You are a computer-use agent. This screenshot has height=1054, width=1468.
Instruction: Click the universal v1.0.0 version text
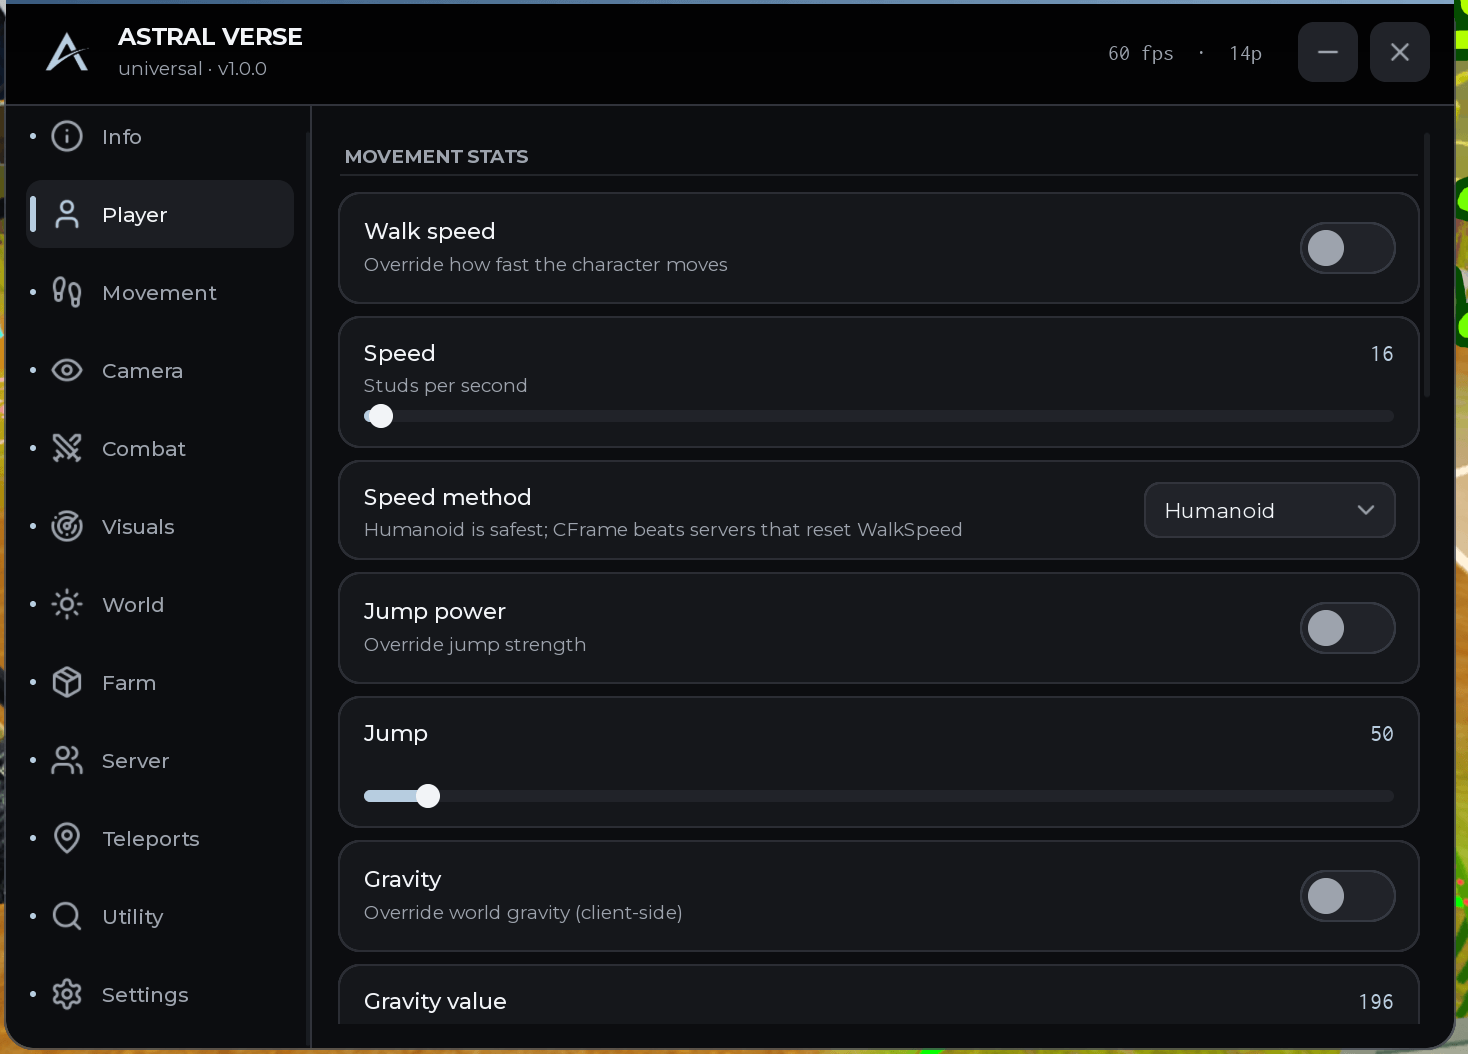tap(192, 69)
